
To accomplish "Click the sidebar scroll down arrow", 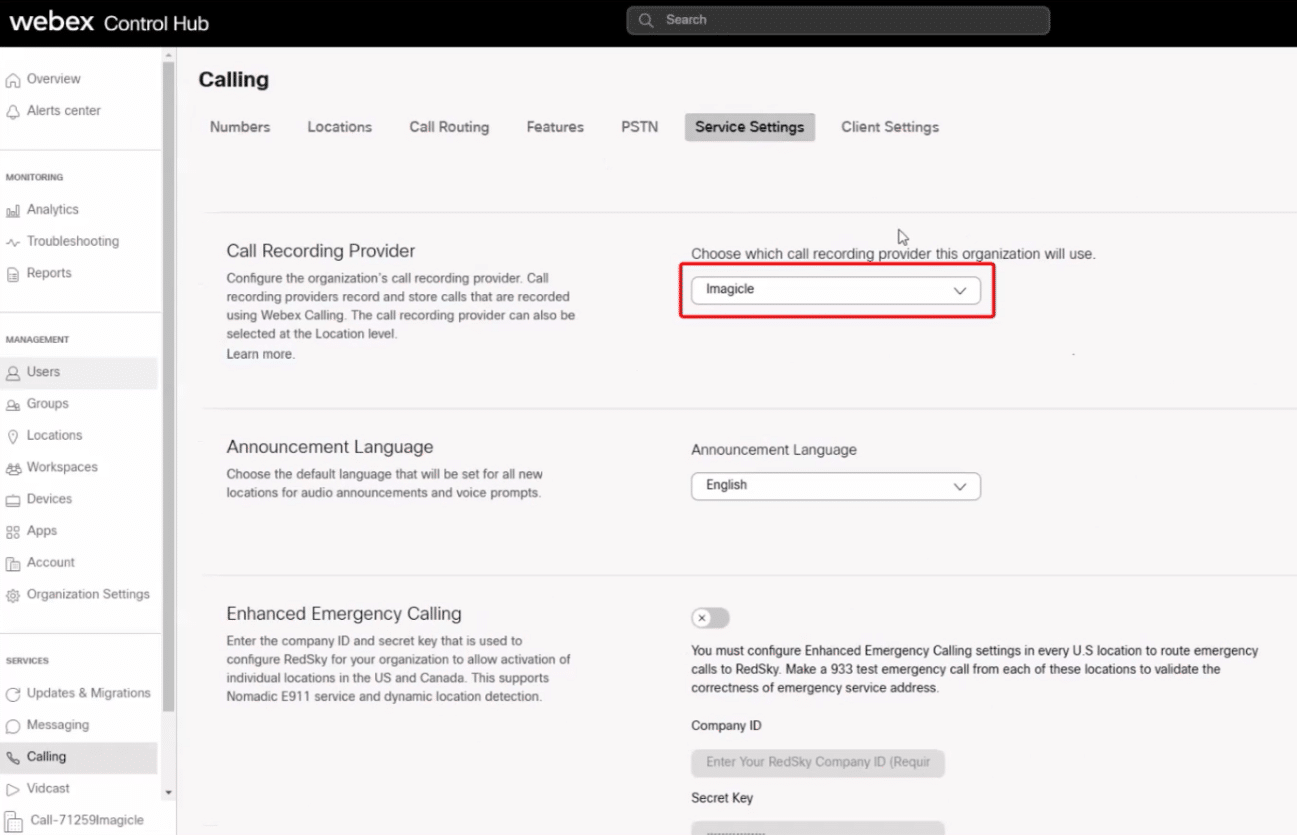I will [168, 792].
